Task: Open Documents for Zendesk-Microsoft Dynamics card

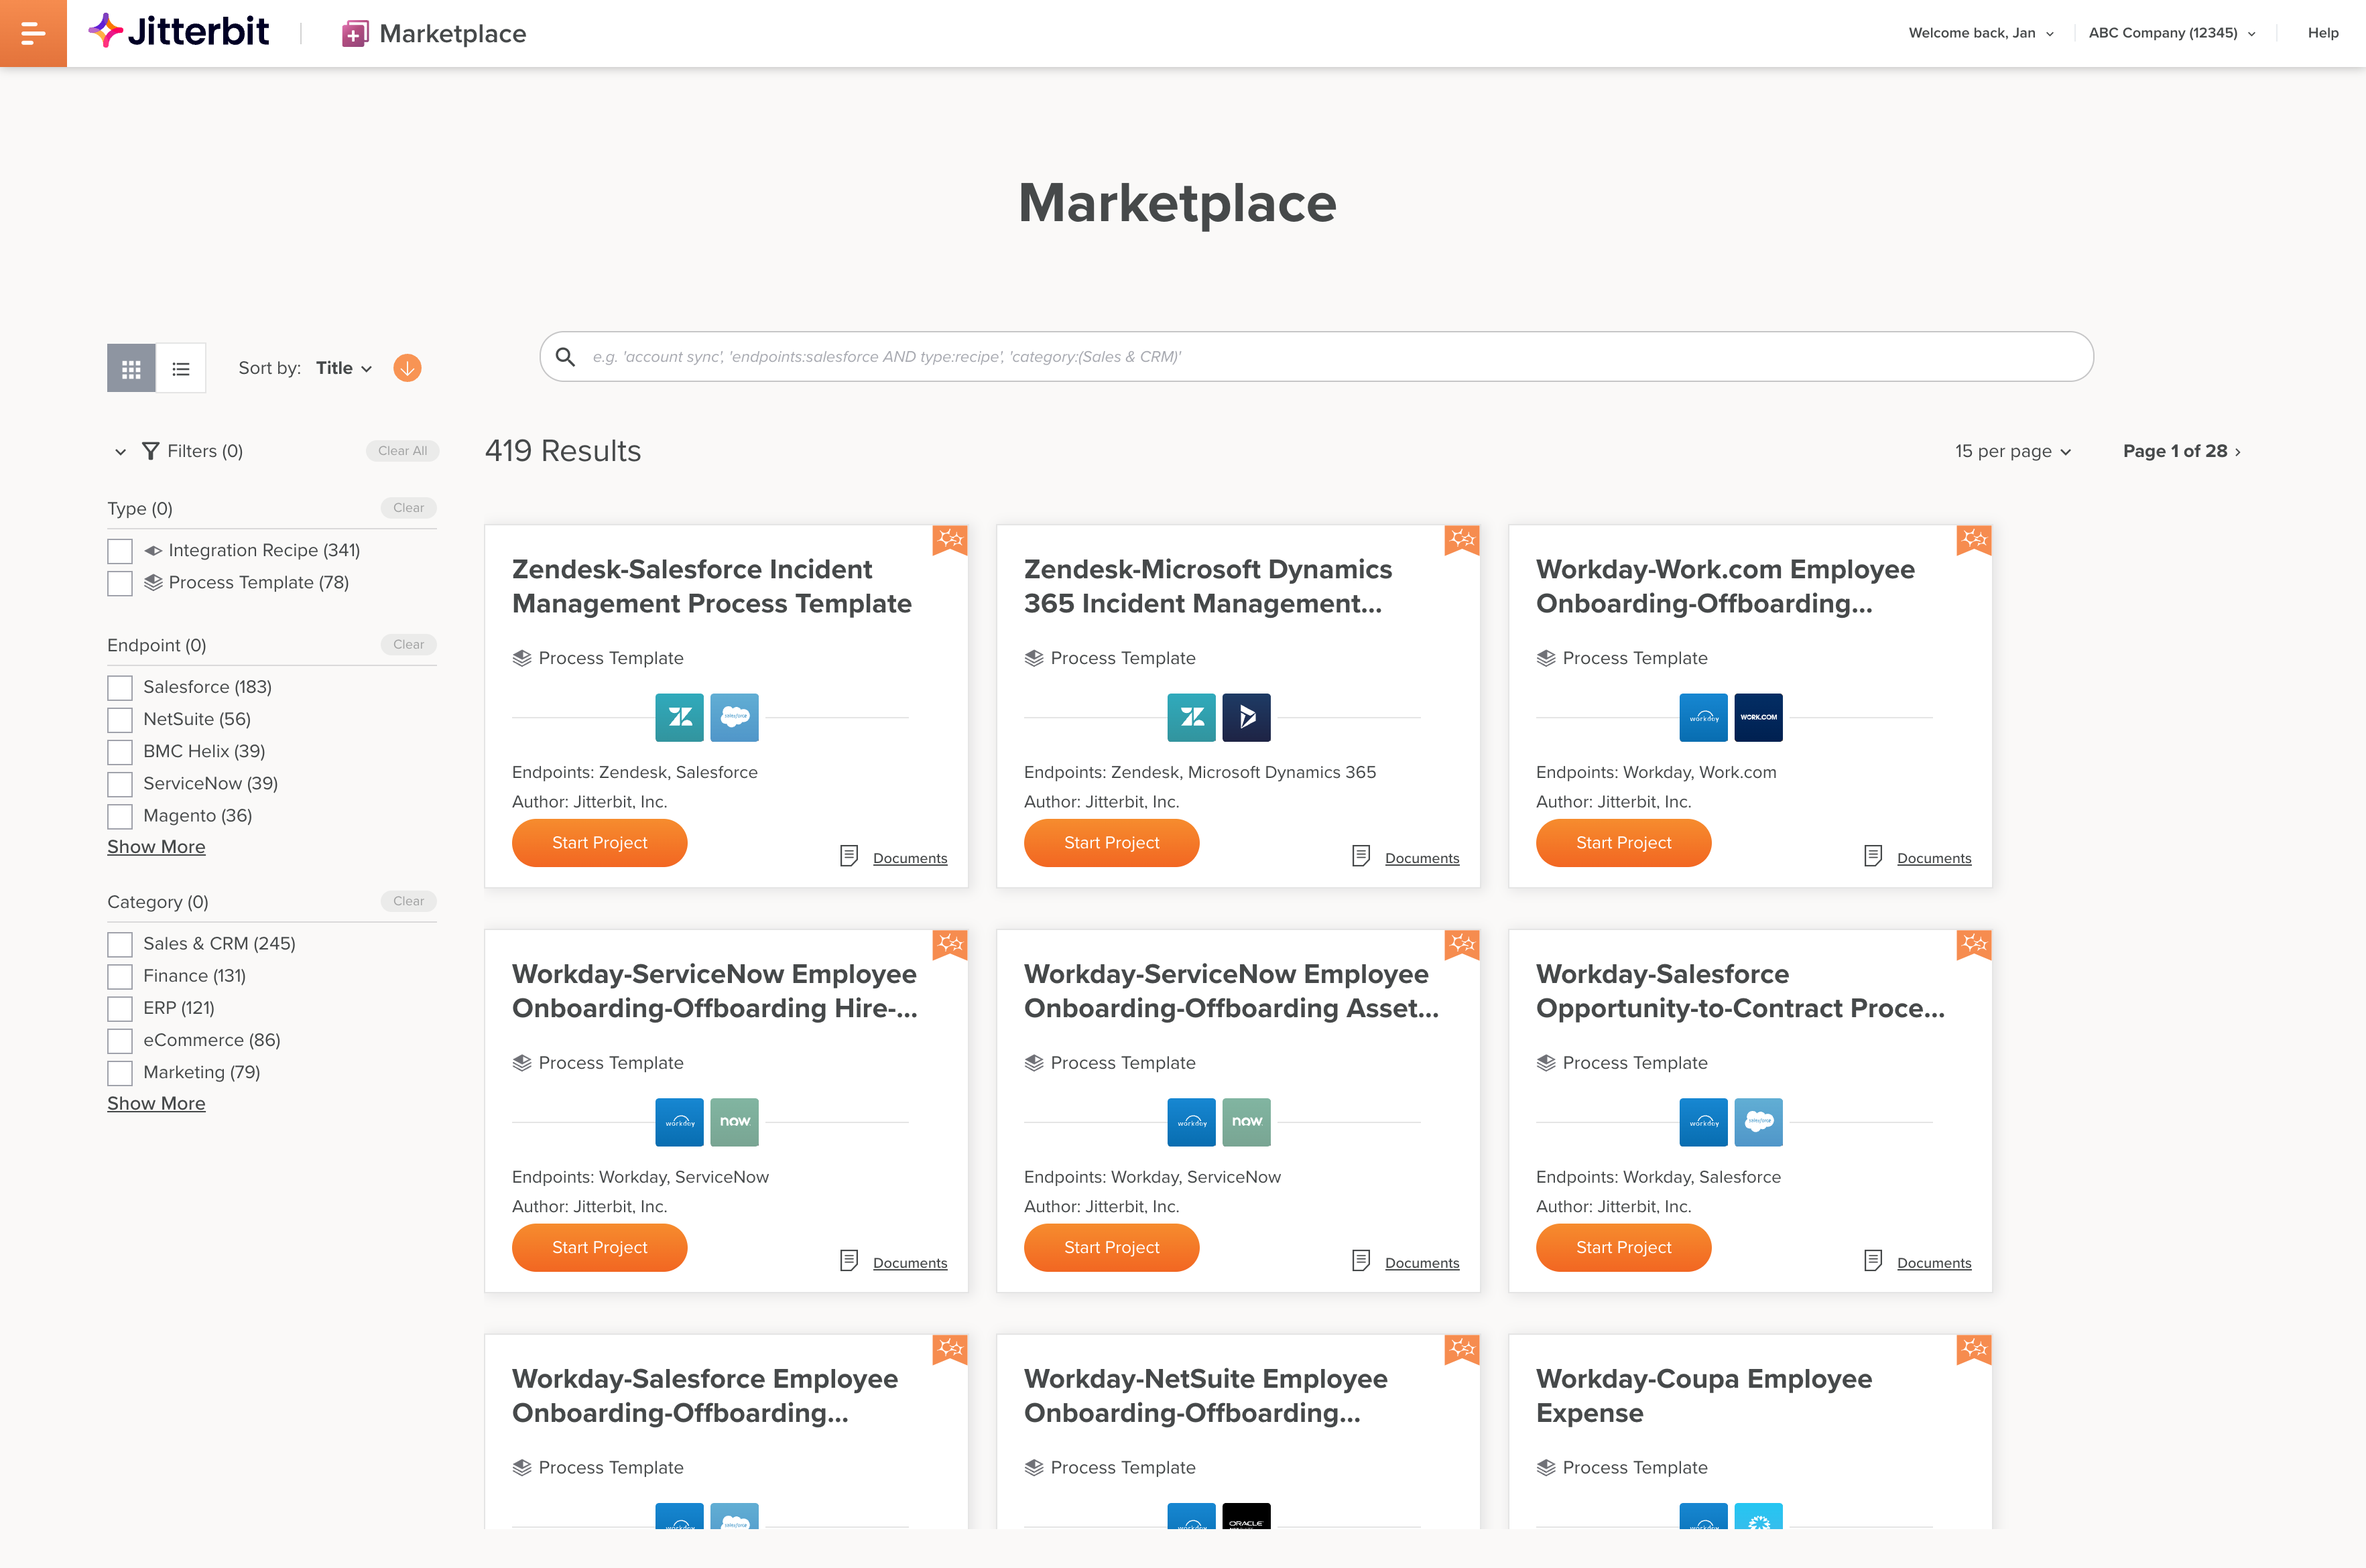Action: 1422,858
